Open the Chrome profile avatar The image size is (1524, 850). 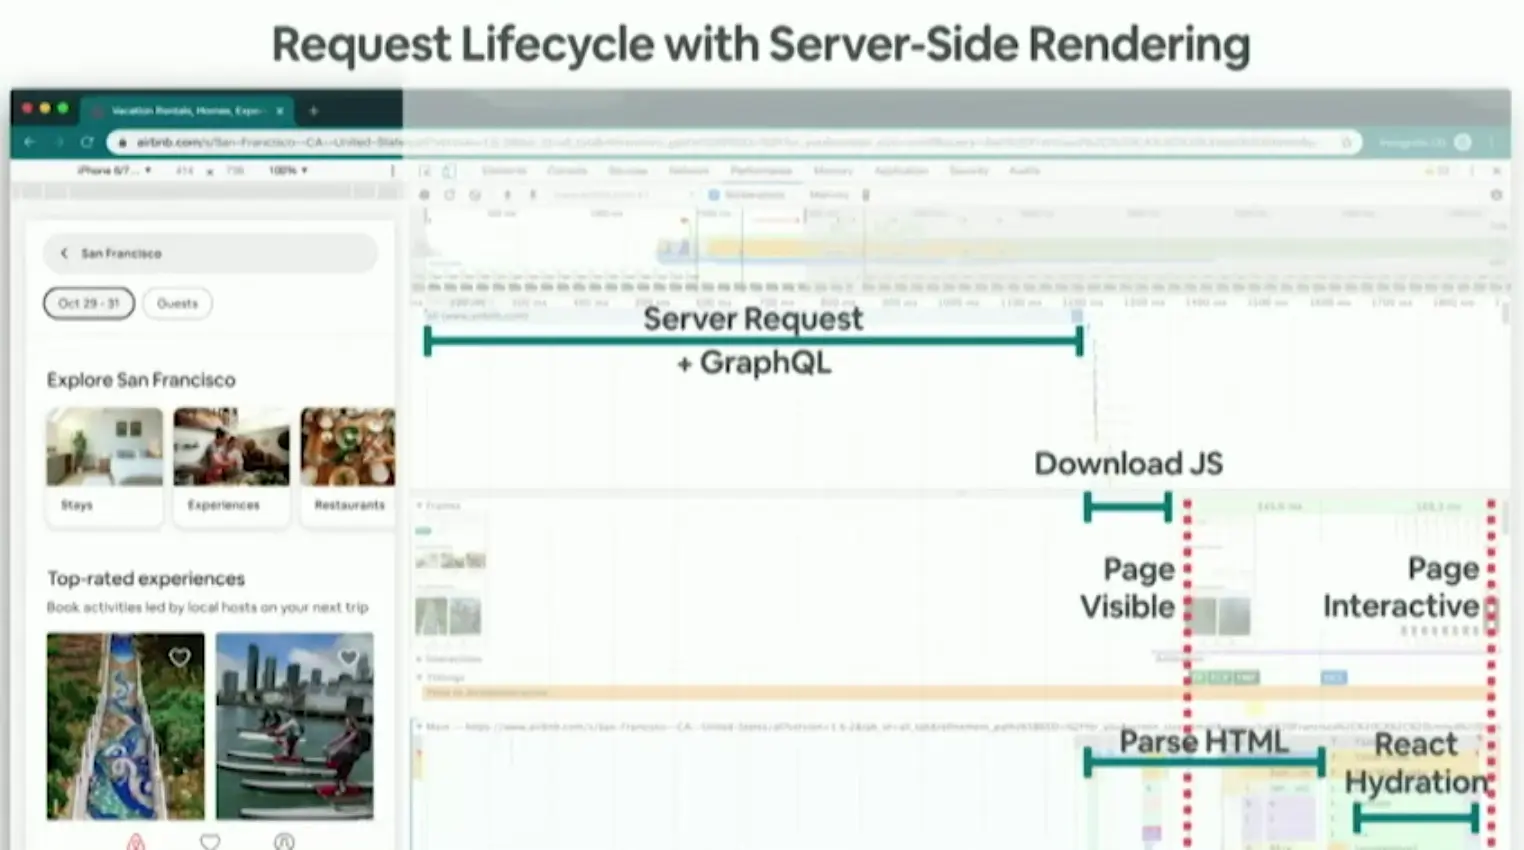pyautogui.click(x=1463, y=143)
